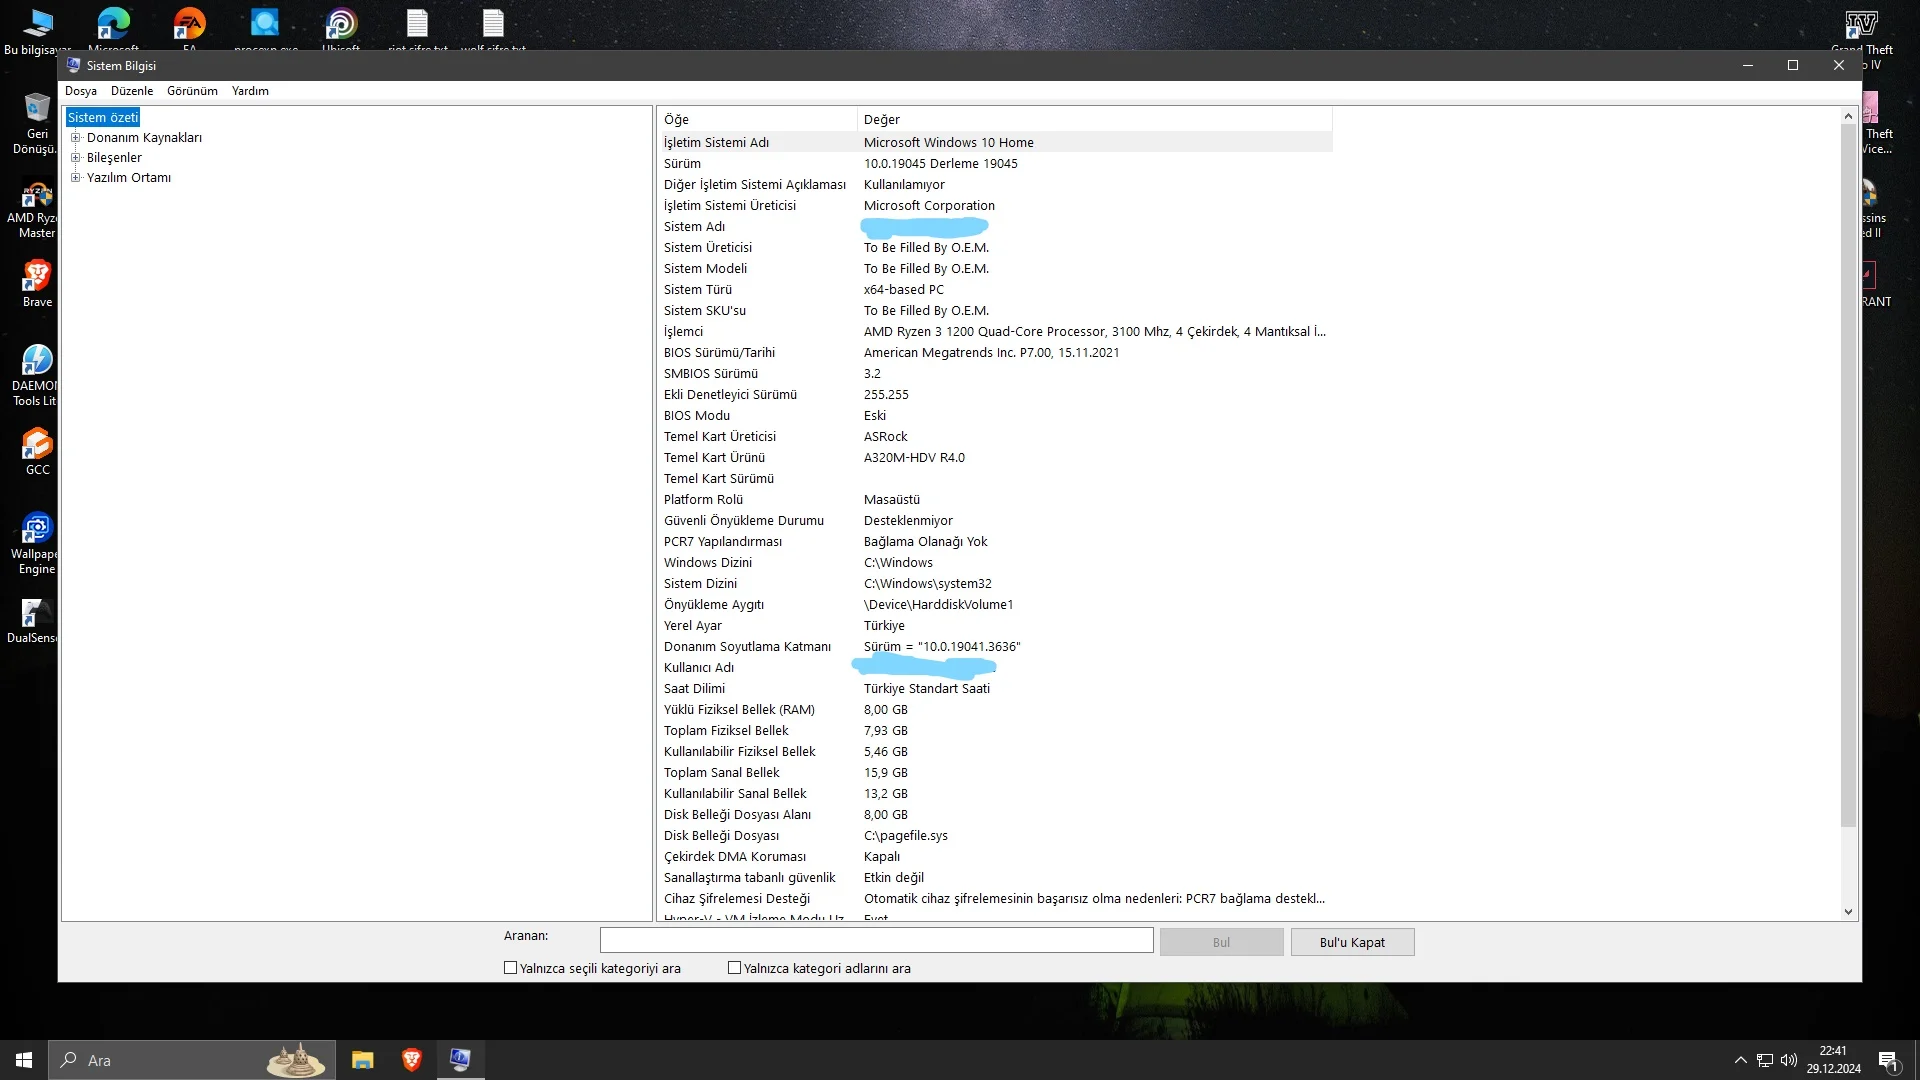The height and width of the screenshot is (1080, 1920).
Task: Select the C:\pagefile.sys value
Action: tap(905, 835)
